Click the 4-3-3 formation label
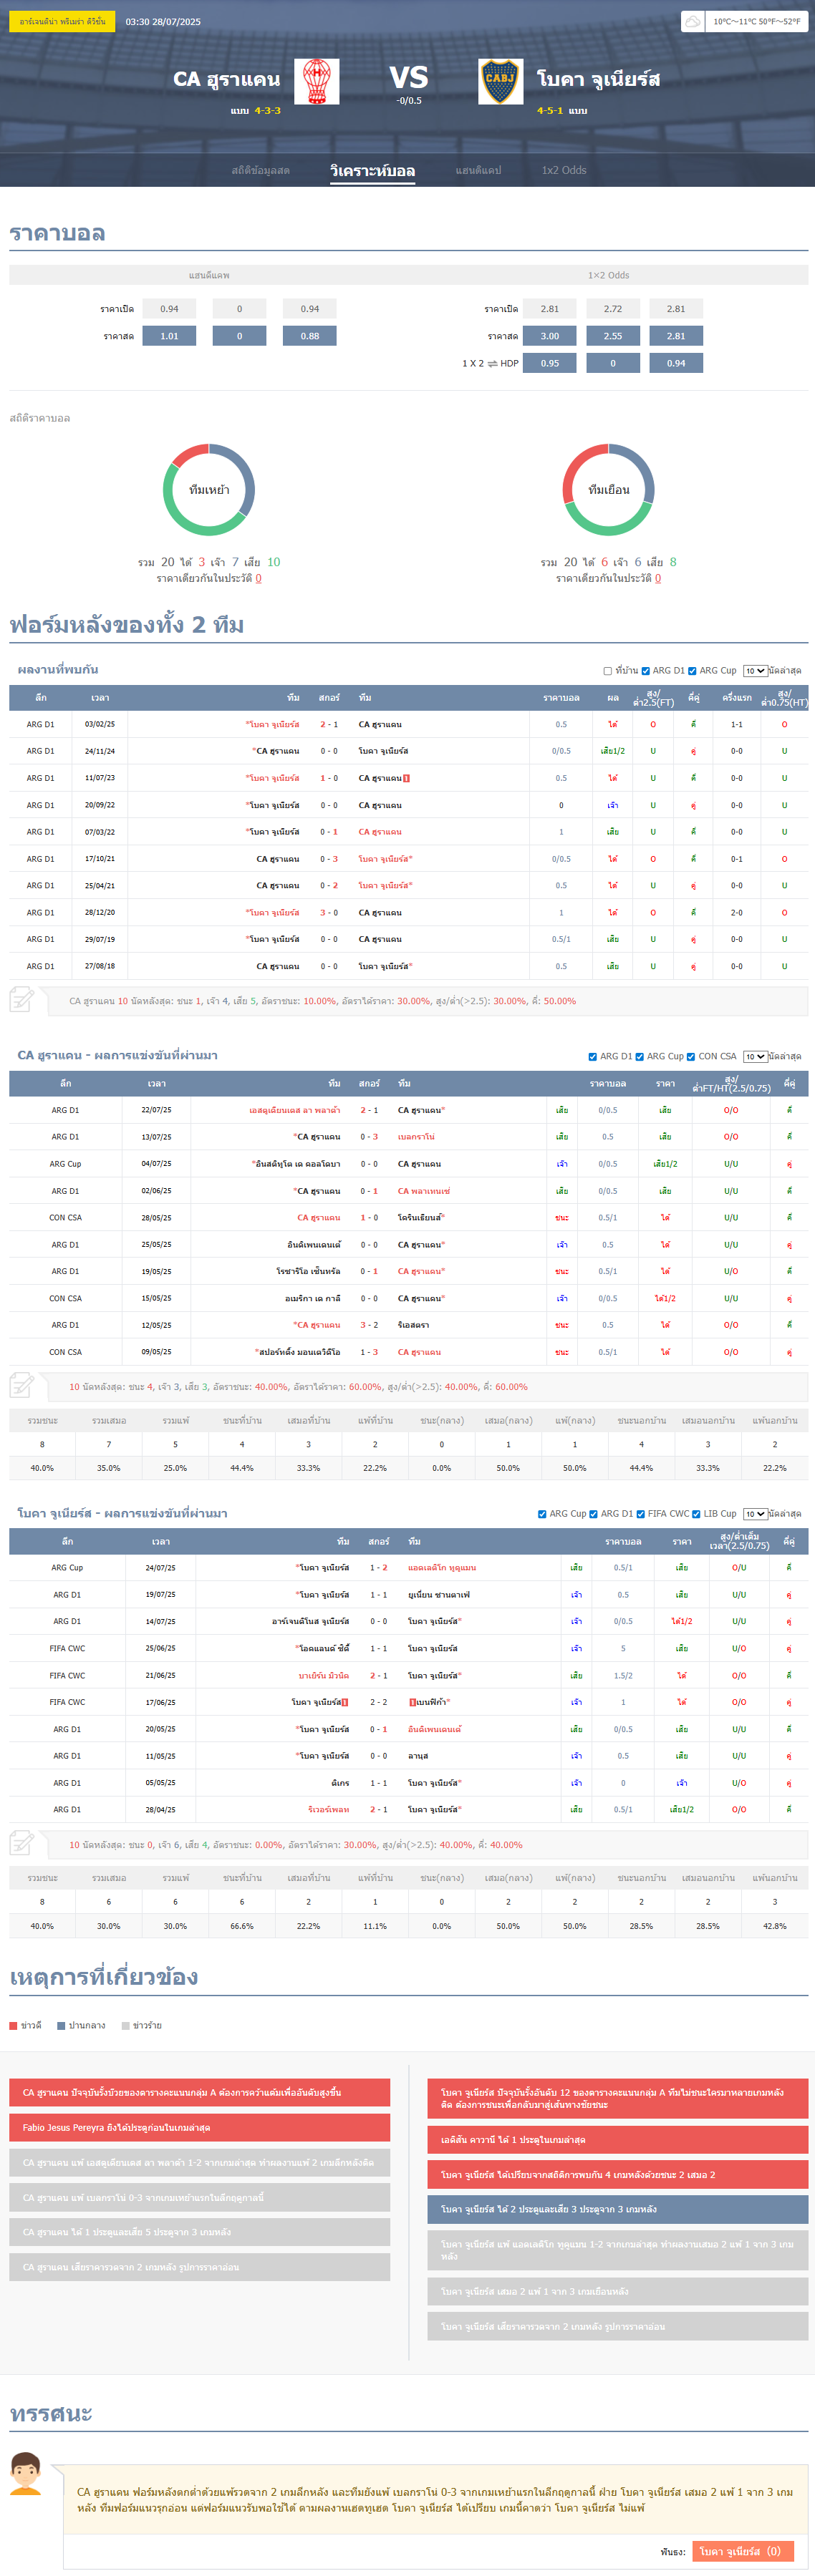The width and height of the screenshot is (815, 2576). [x=268, y=111]
